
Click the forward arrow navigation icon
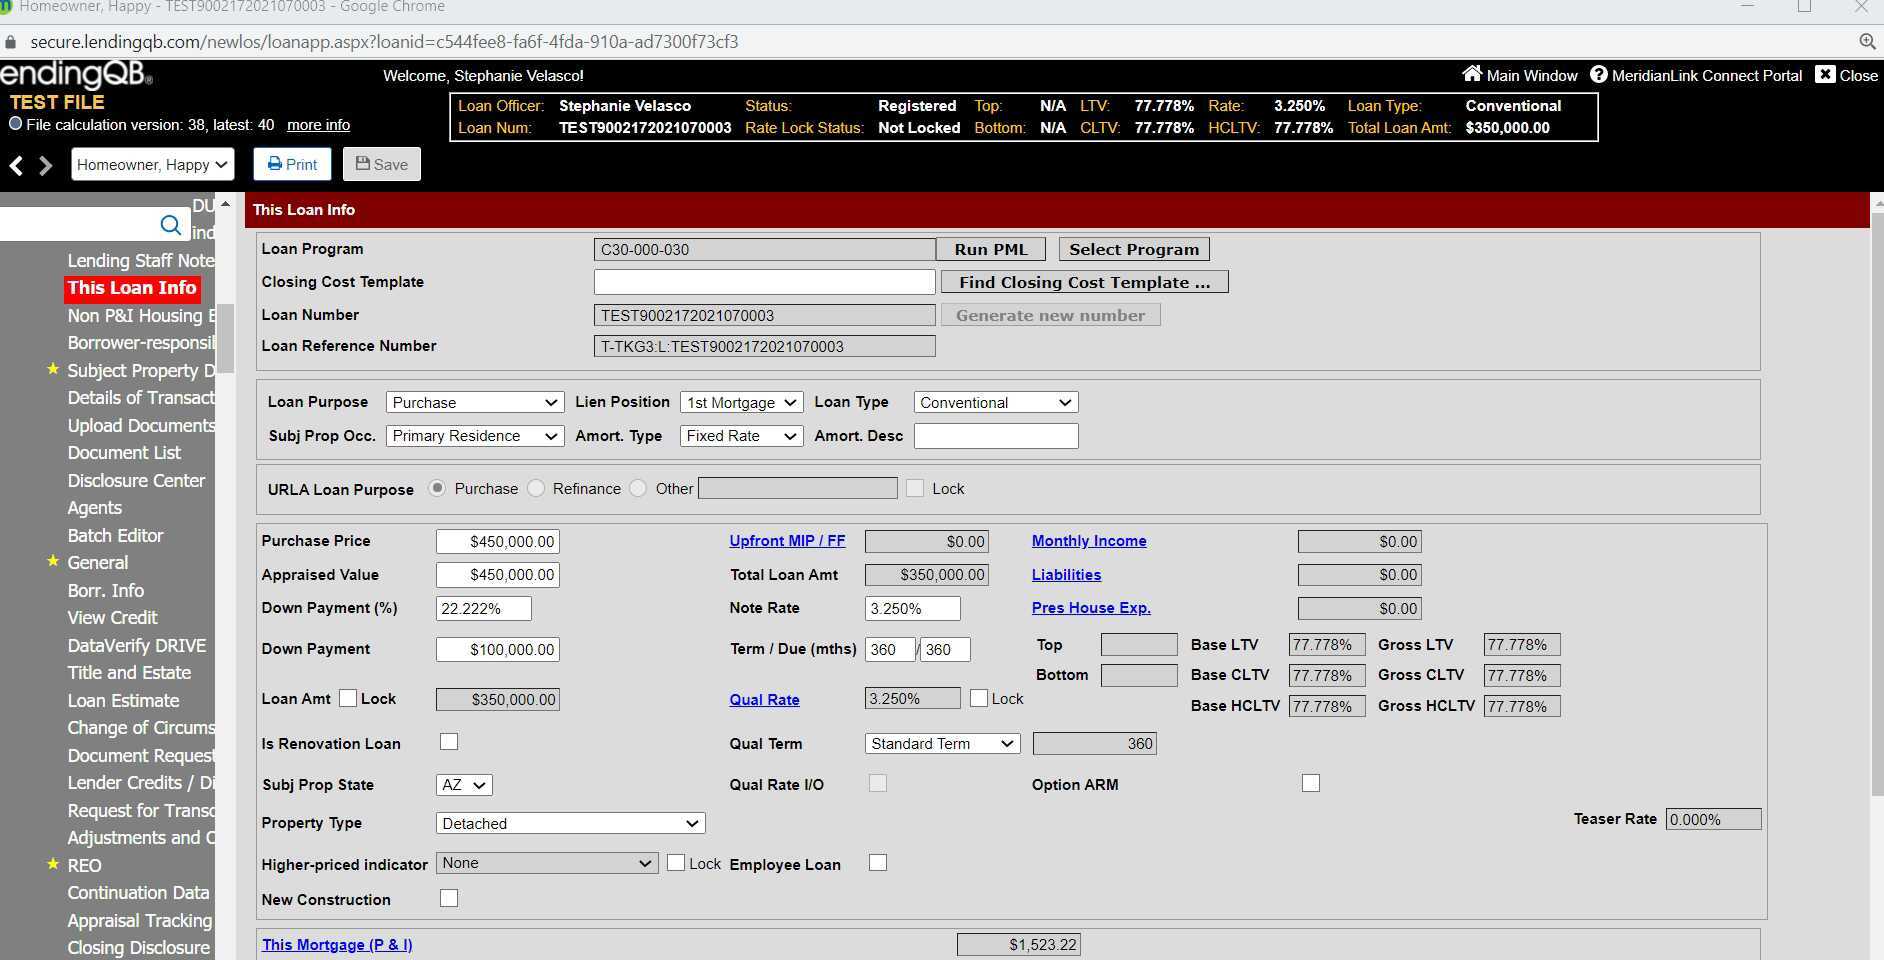tap(45, 165)
